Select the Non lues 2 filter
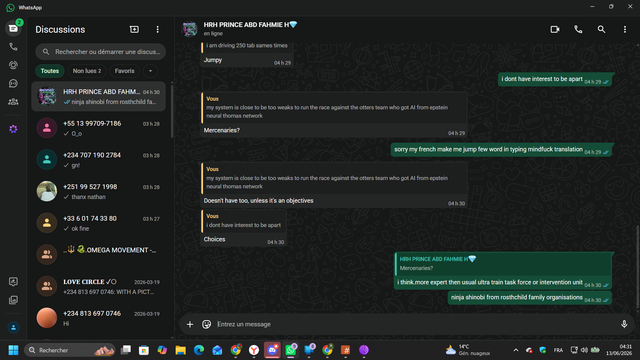Image resolution: width=640 pixels, height=360 pixels. coord(87,71)
